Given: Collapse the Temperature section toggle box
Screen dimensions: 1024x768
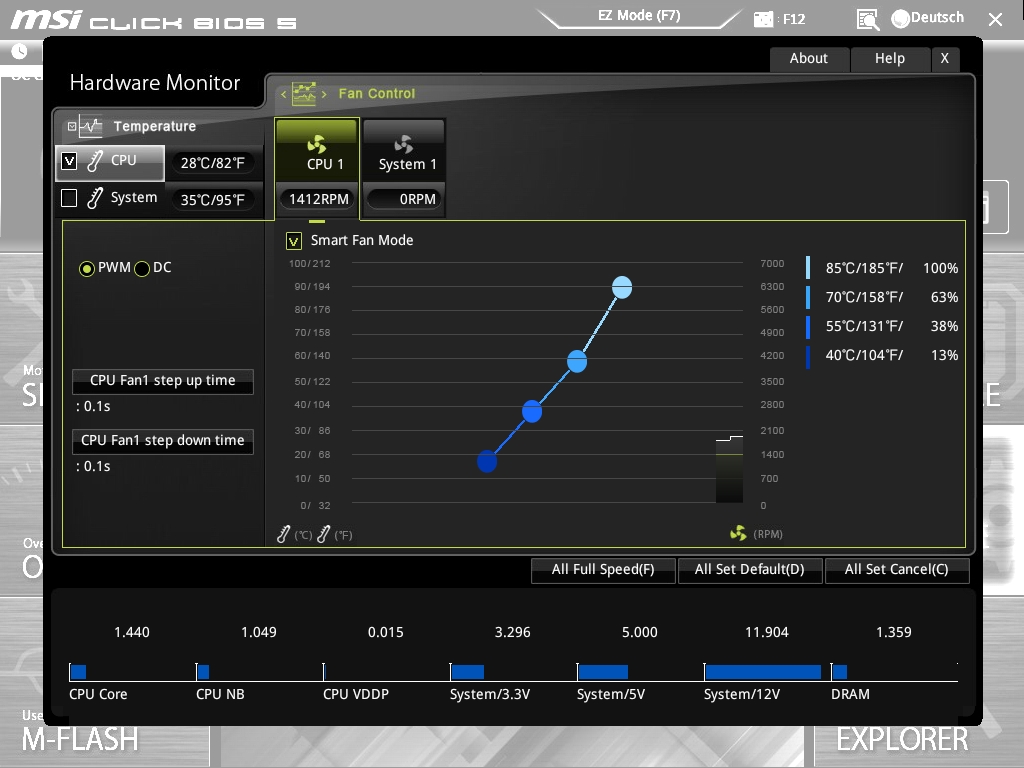Looking at the screenshot, I should click(72, 126).
